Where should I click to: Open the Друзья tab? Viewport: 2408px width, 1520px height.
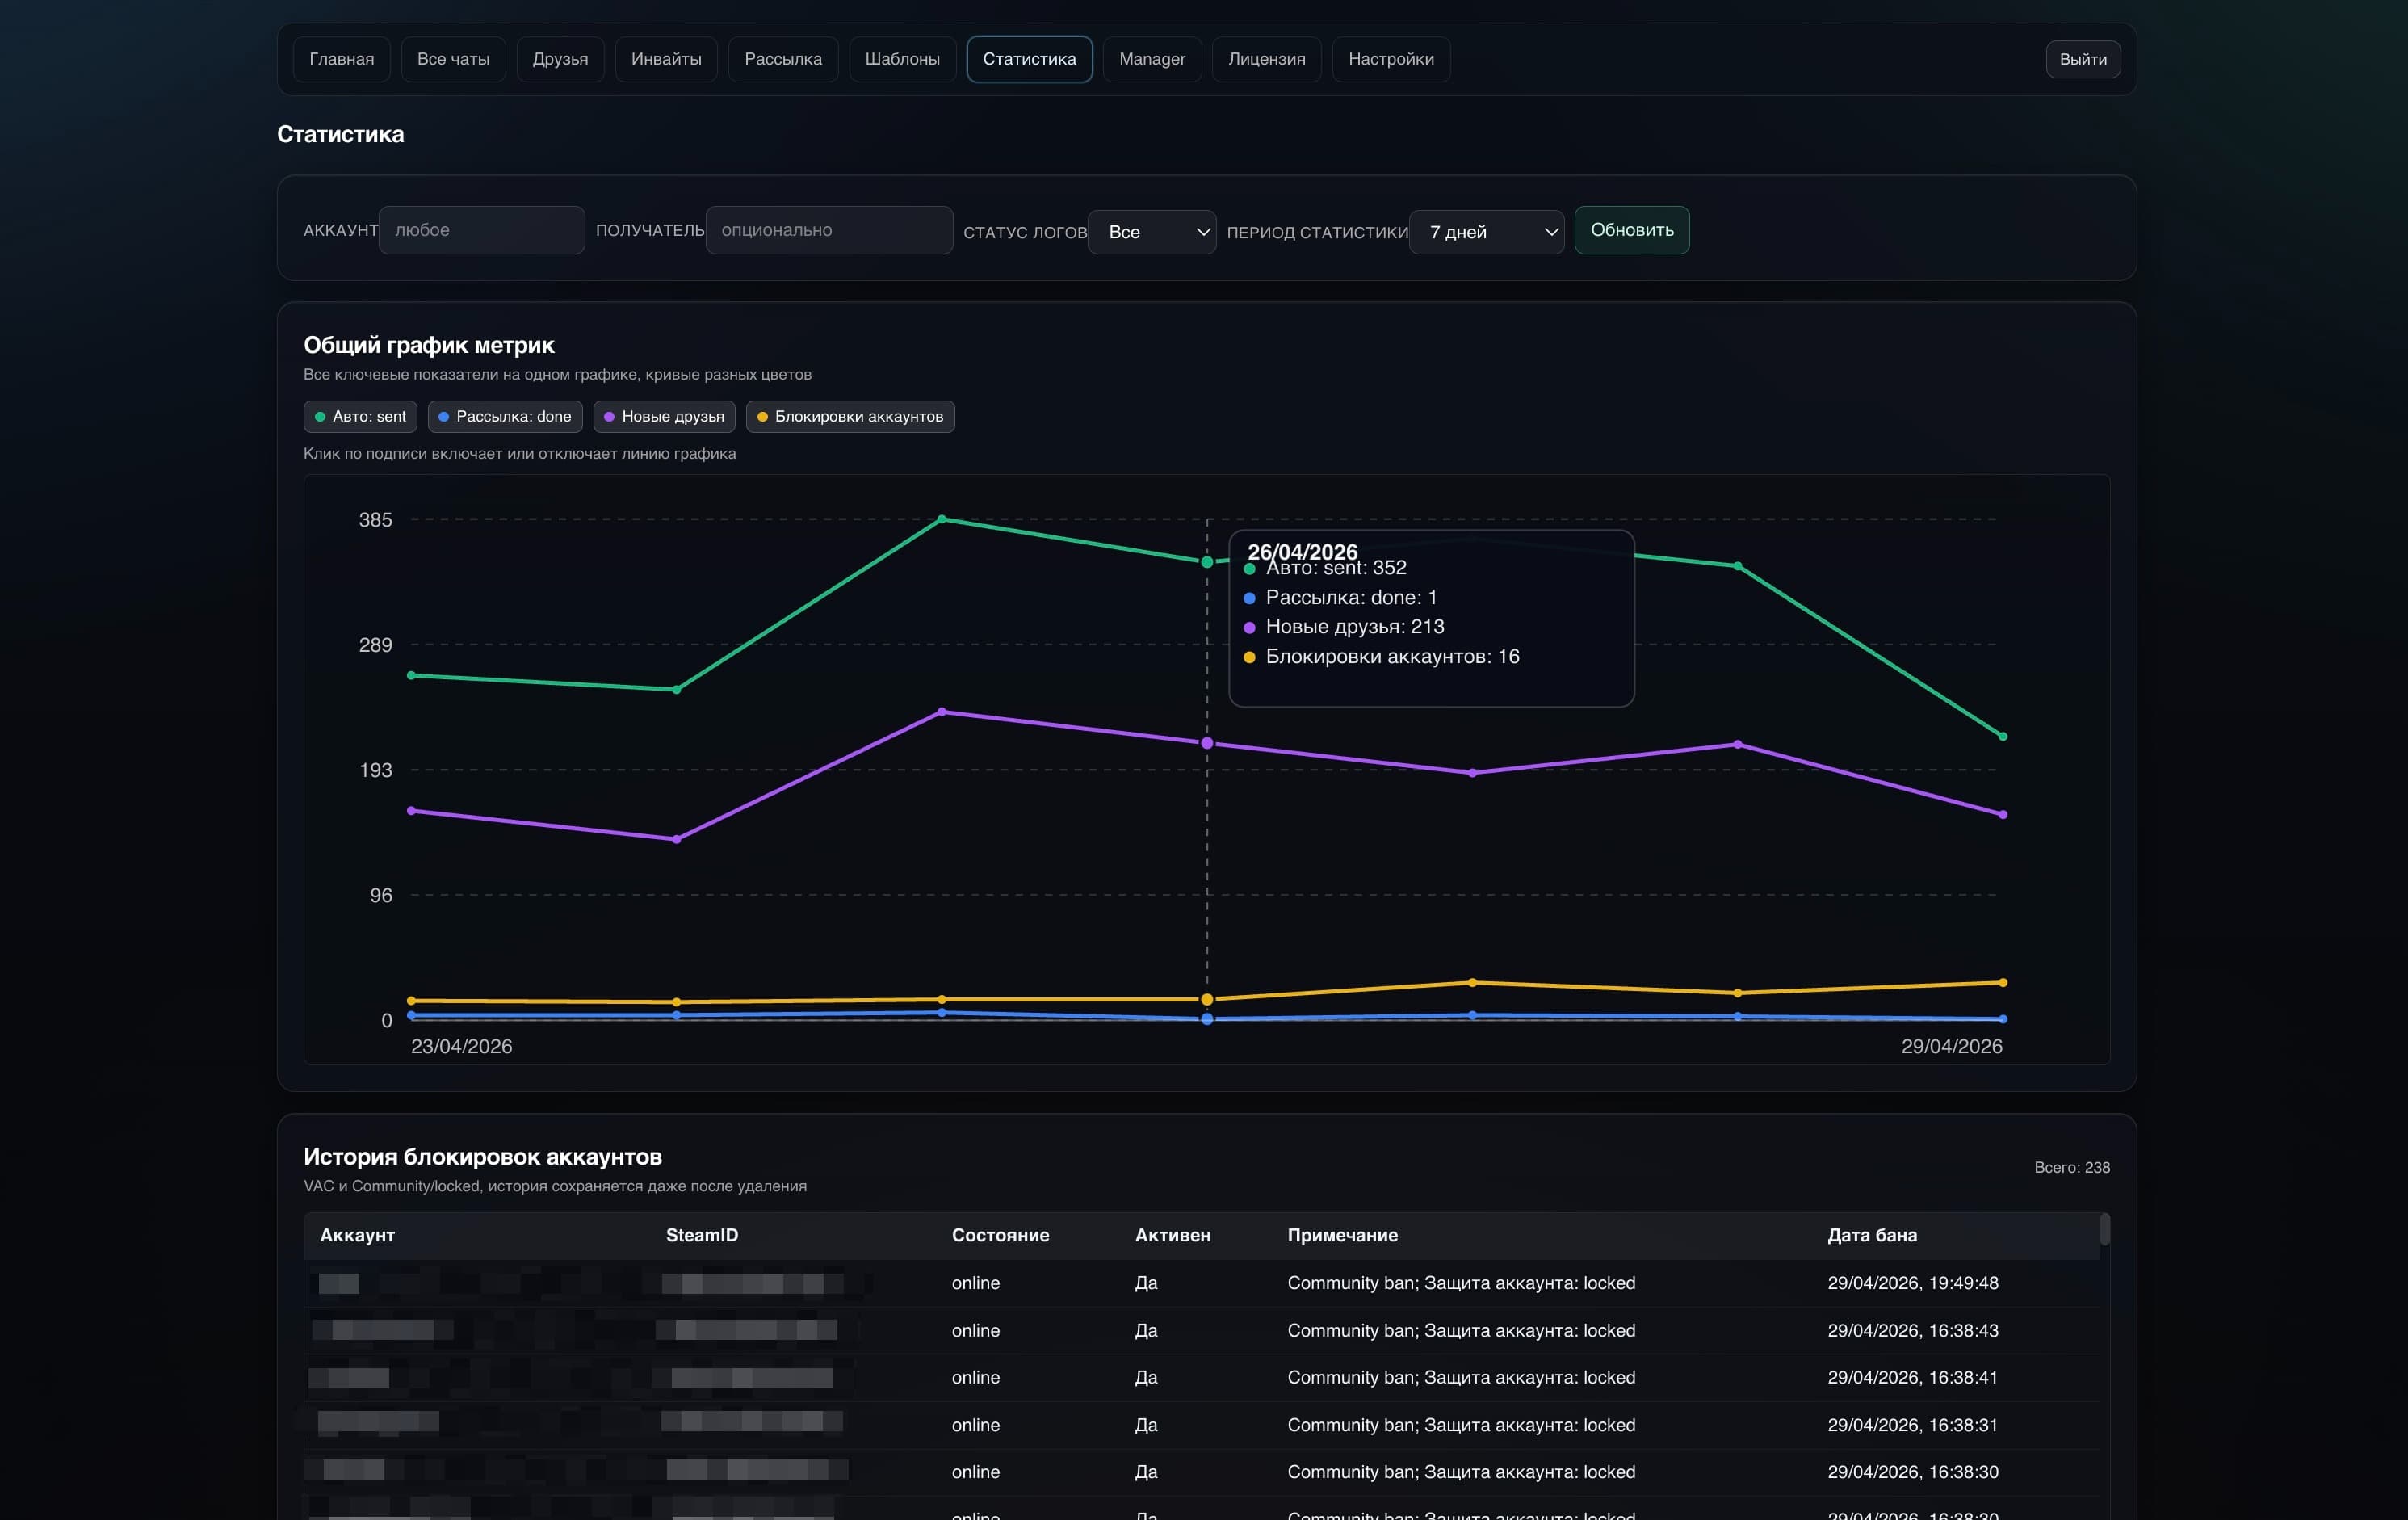pyautogui.click(x=560, y=59)
